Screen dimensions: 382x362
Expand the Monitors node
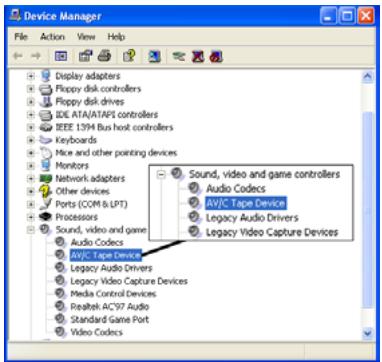31,166
